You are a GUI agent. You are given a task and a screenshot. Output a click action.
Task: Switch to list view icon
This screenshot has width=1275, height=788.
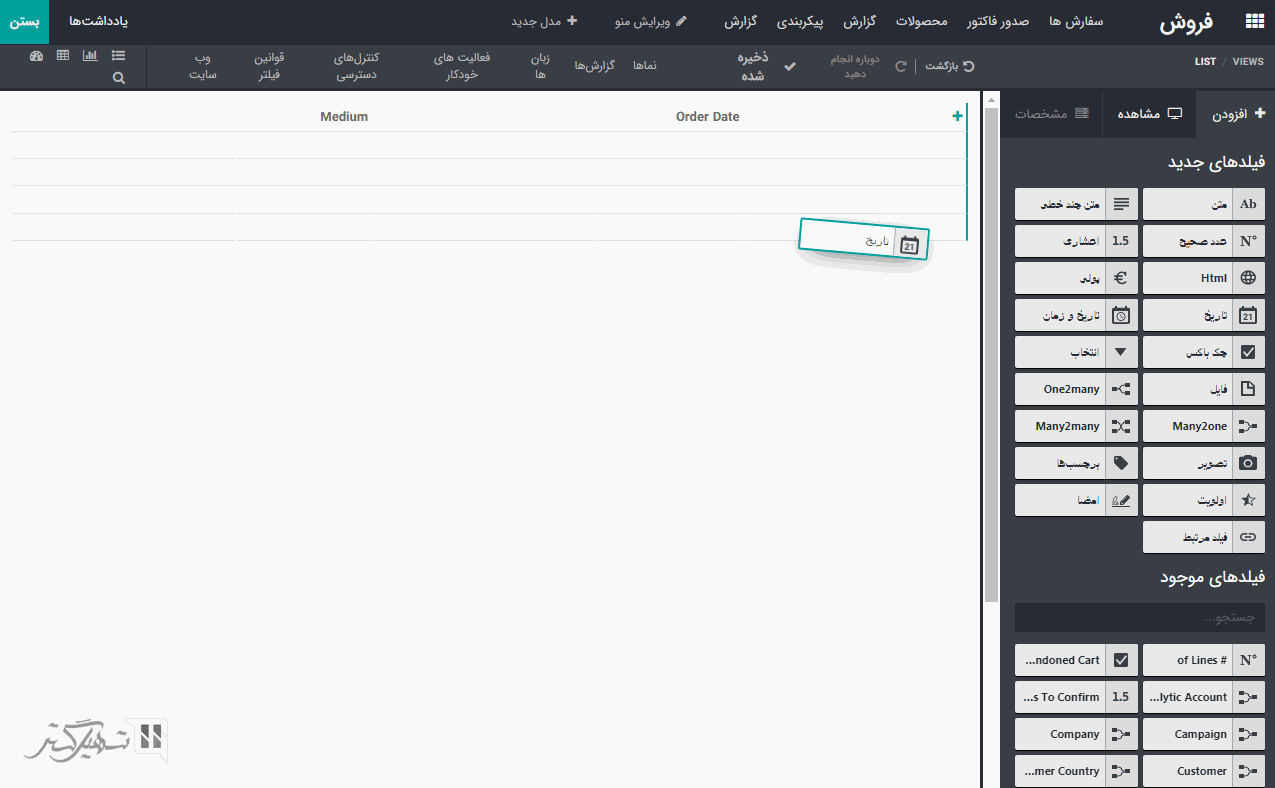[118, 56]
